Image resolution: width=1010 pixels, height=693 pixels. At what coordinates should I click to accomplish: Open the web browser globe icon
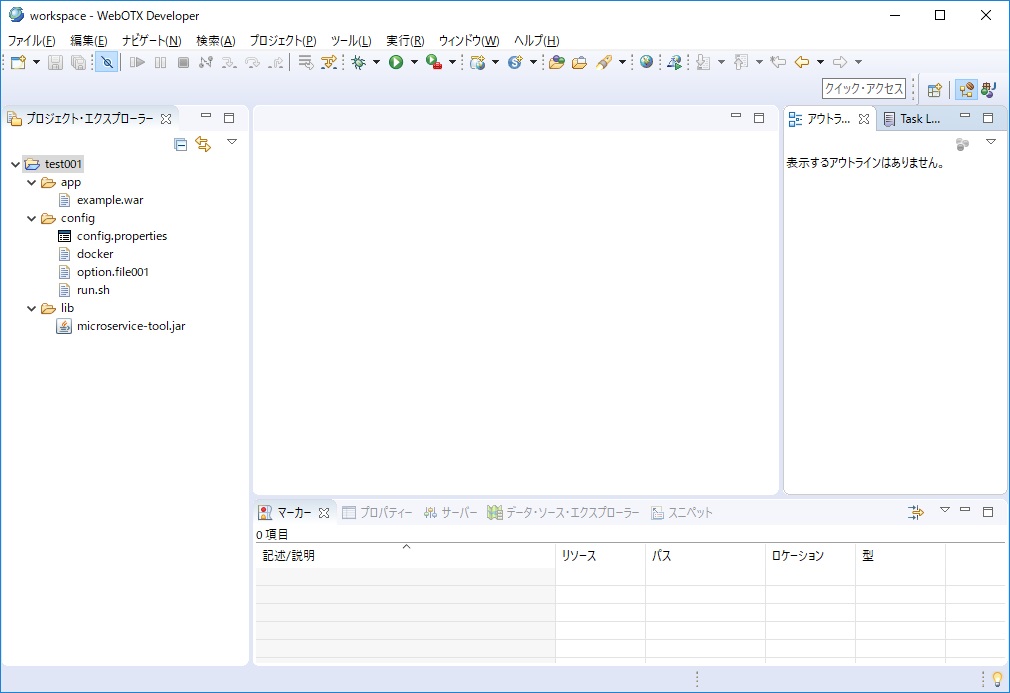point(647,62)
